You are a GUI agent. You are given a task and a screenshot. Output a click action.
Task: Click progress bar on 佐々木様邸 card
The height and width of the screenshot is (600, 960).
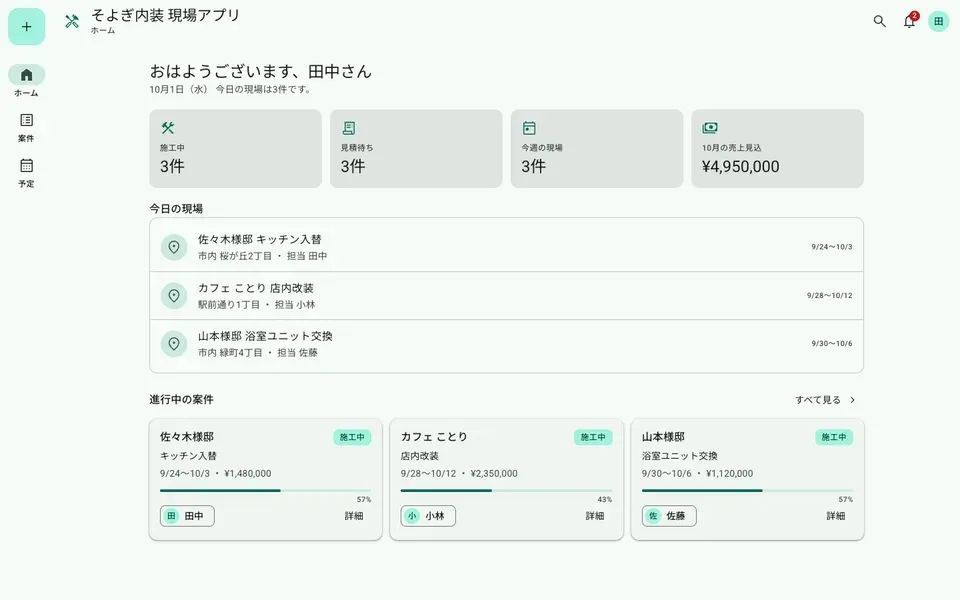coord(265,490)
